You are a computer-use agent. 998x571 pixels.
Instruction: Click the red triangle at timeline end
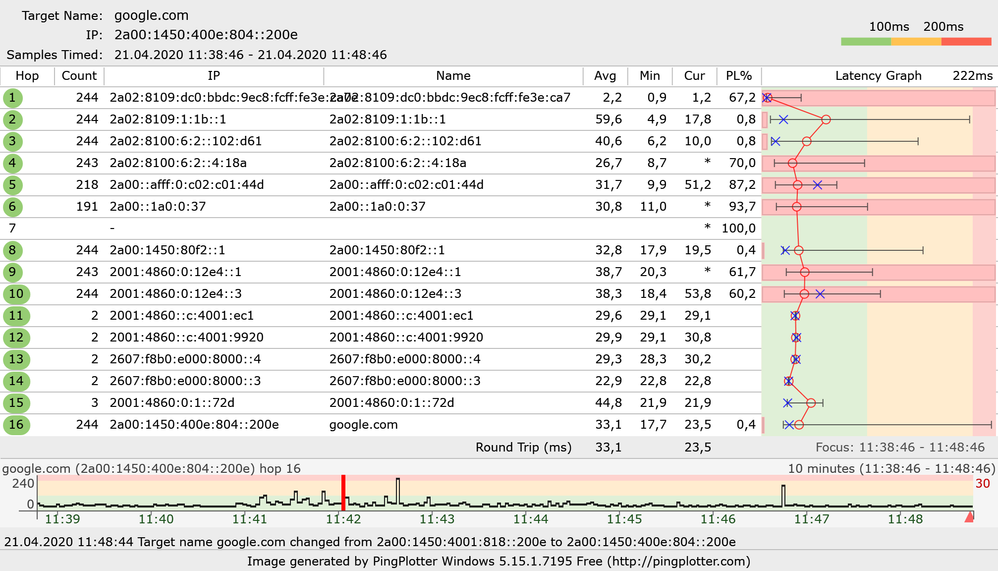969,516
